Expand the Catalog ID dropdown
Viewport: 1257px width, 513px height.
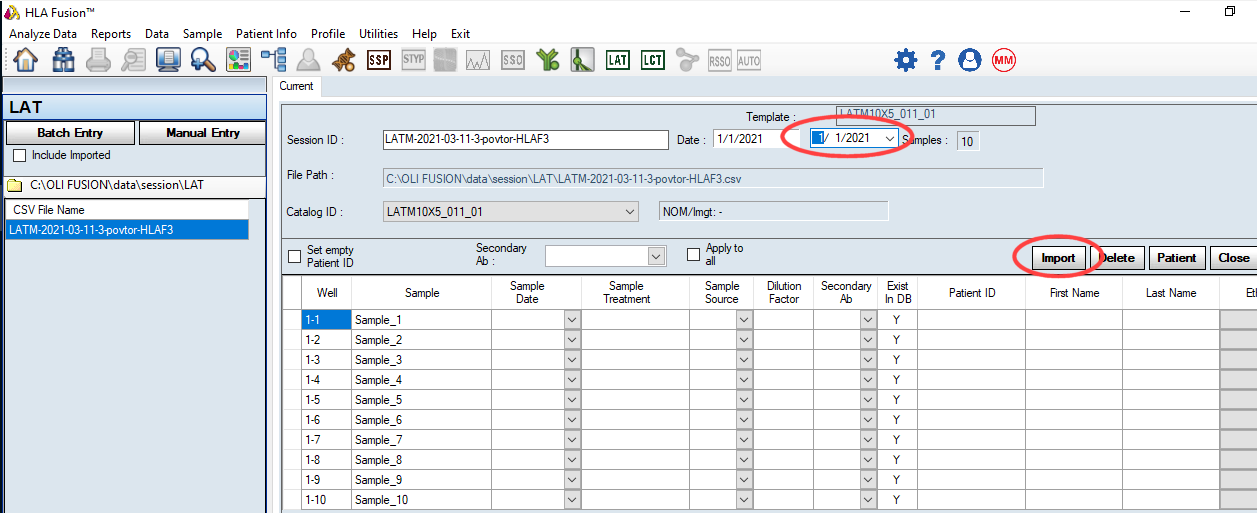click(x=629, y=211)
